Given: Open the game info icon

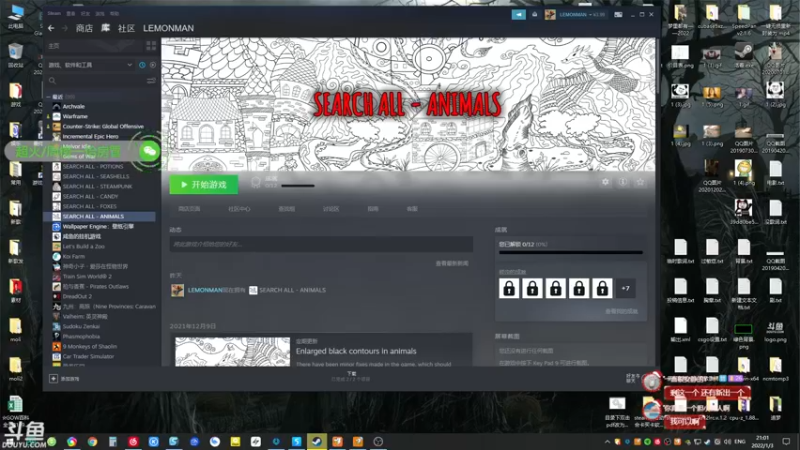Looking at the screenshot, I should point(623,182).
